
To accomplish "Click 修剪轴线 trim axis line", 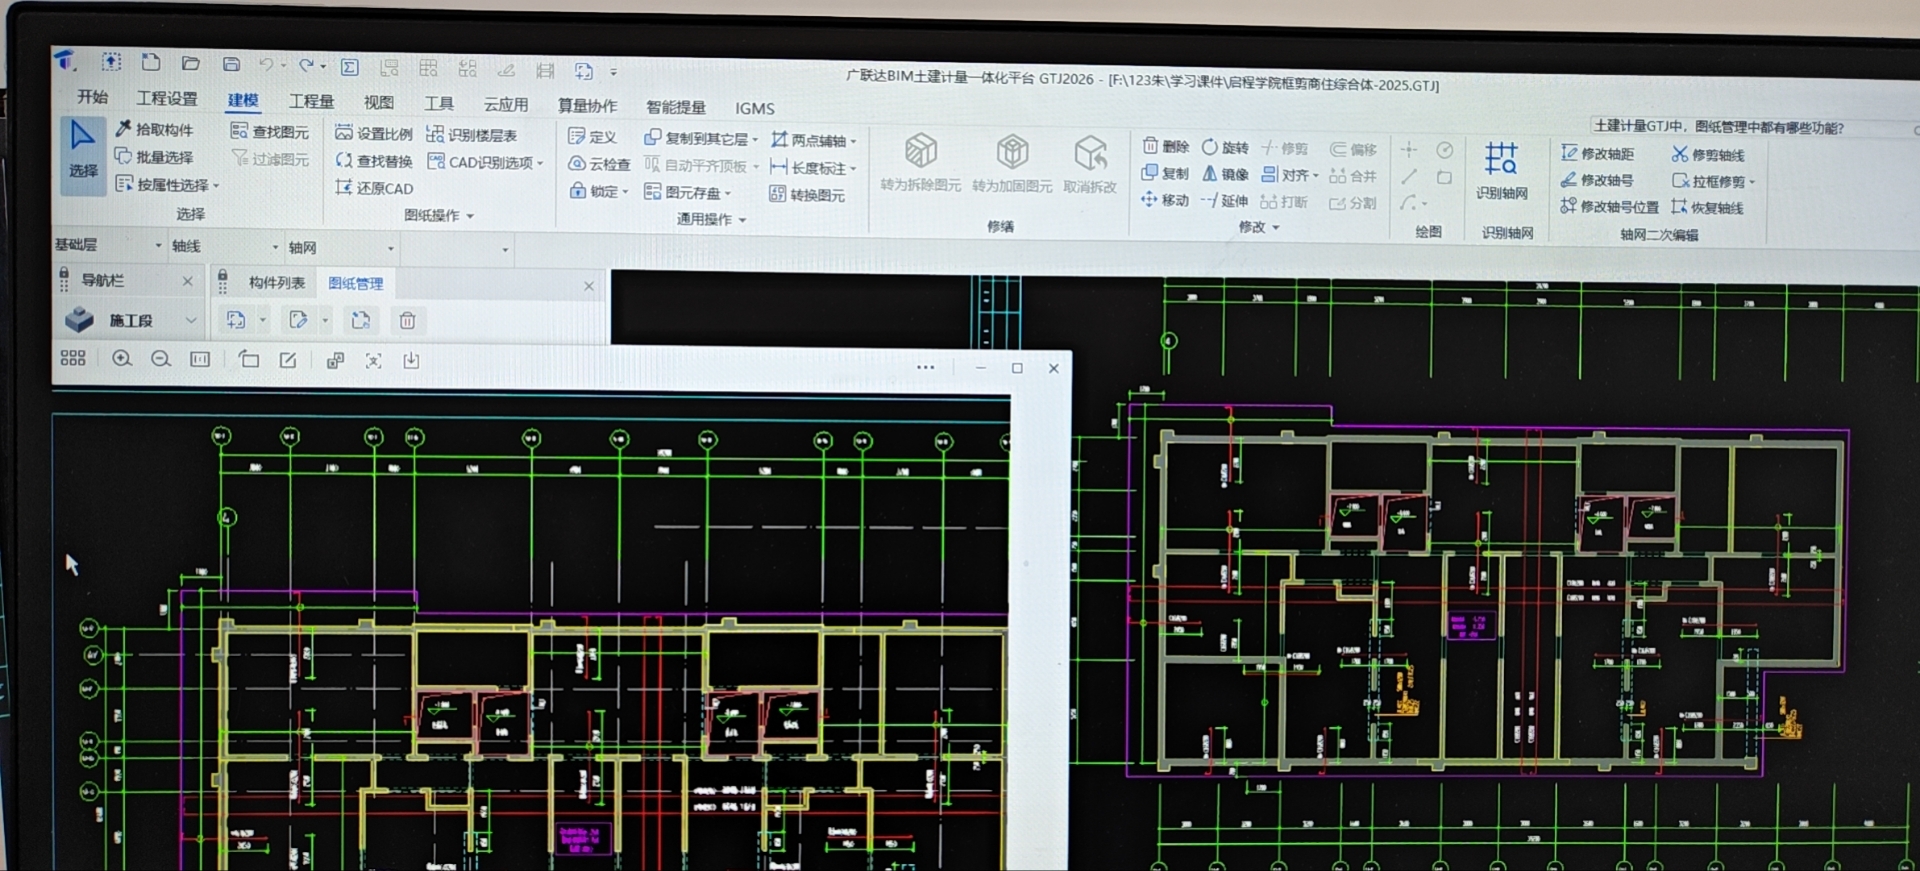I will tap(1709, 154).
